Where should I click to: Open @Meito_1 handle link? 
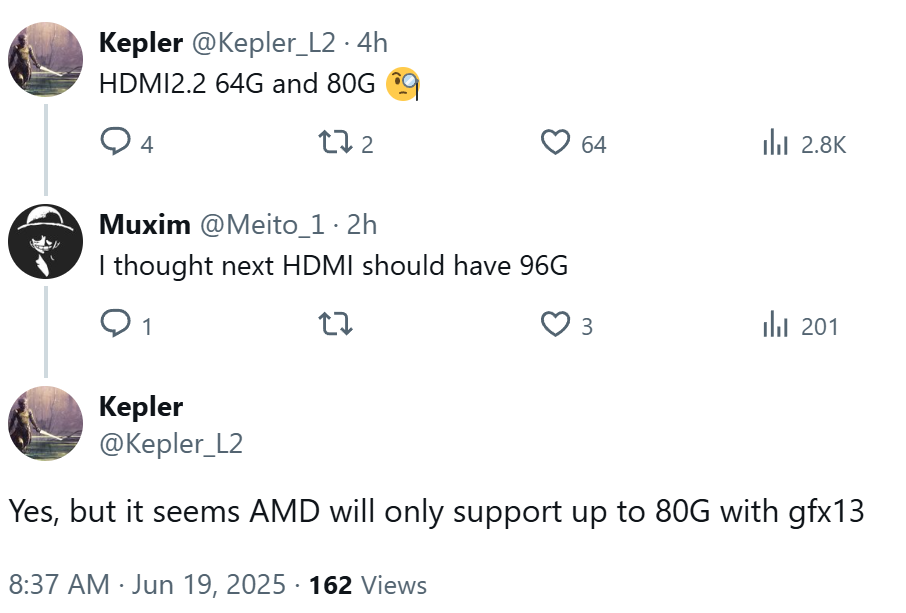pyautogui.click(x=261, y=224)
